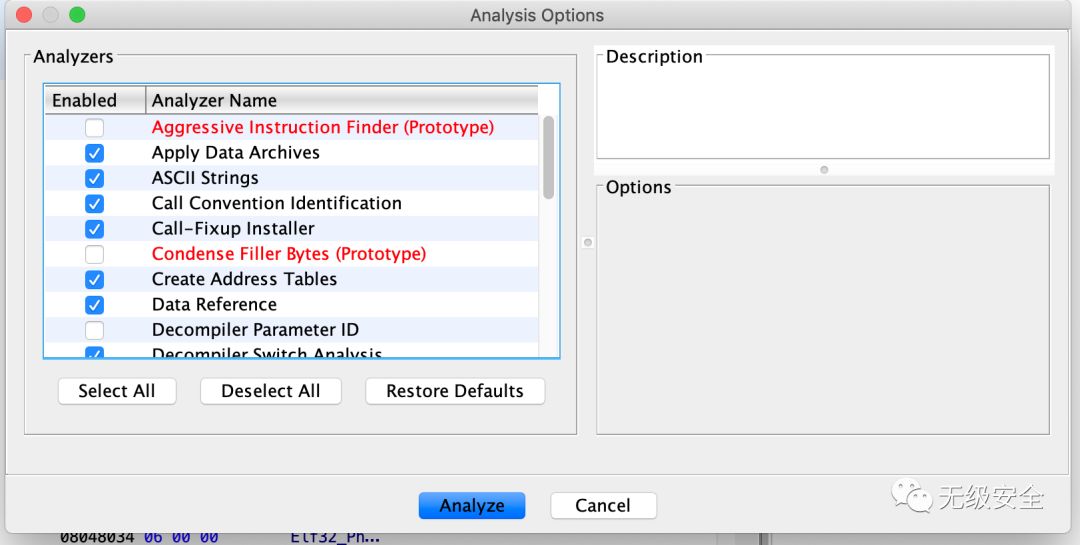Click the Deselect All button

click(x=271, y=391)
